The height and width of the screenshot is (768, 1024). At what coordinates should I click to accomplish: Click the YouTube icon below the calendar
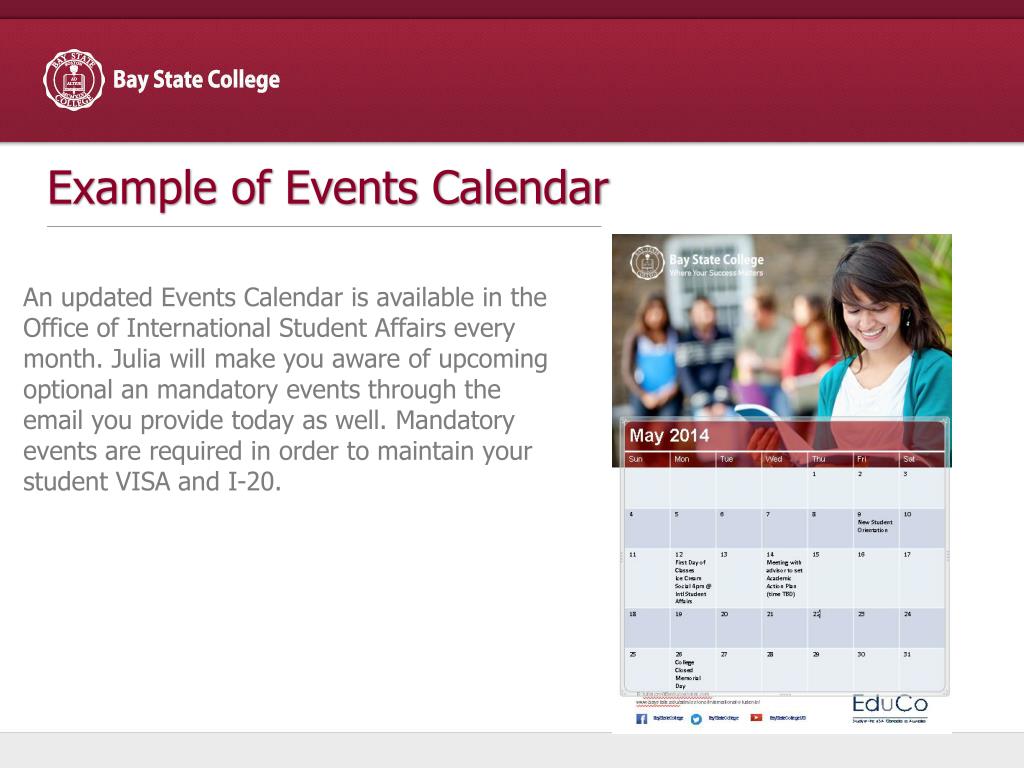756,717
